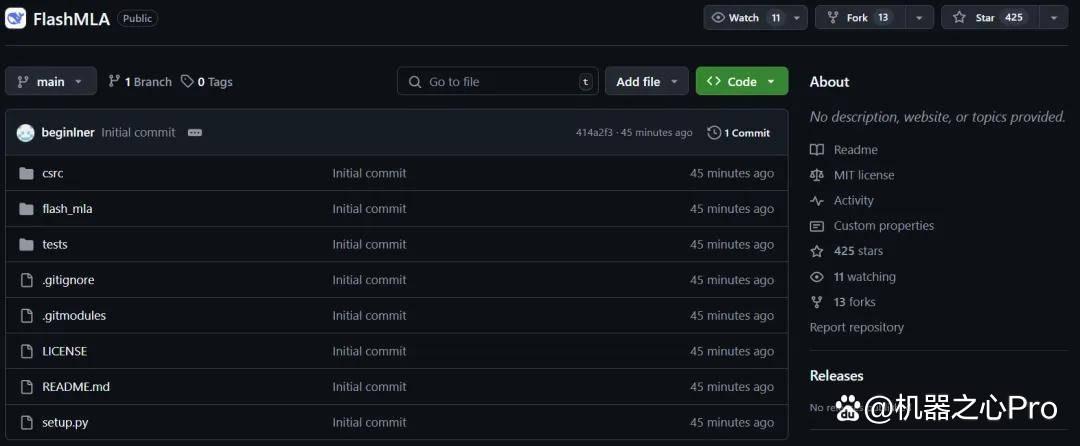
Task: Expand the main branch dropdown
Action: click(50, 81)
